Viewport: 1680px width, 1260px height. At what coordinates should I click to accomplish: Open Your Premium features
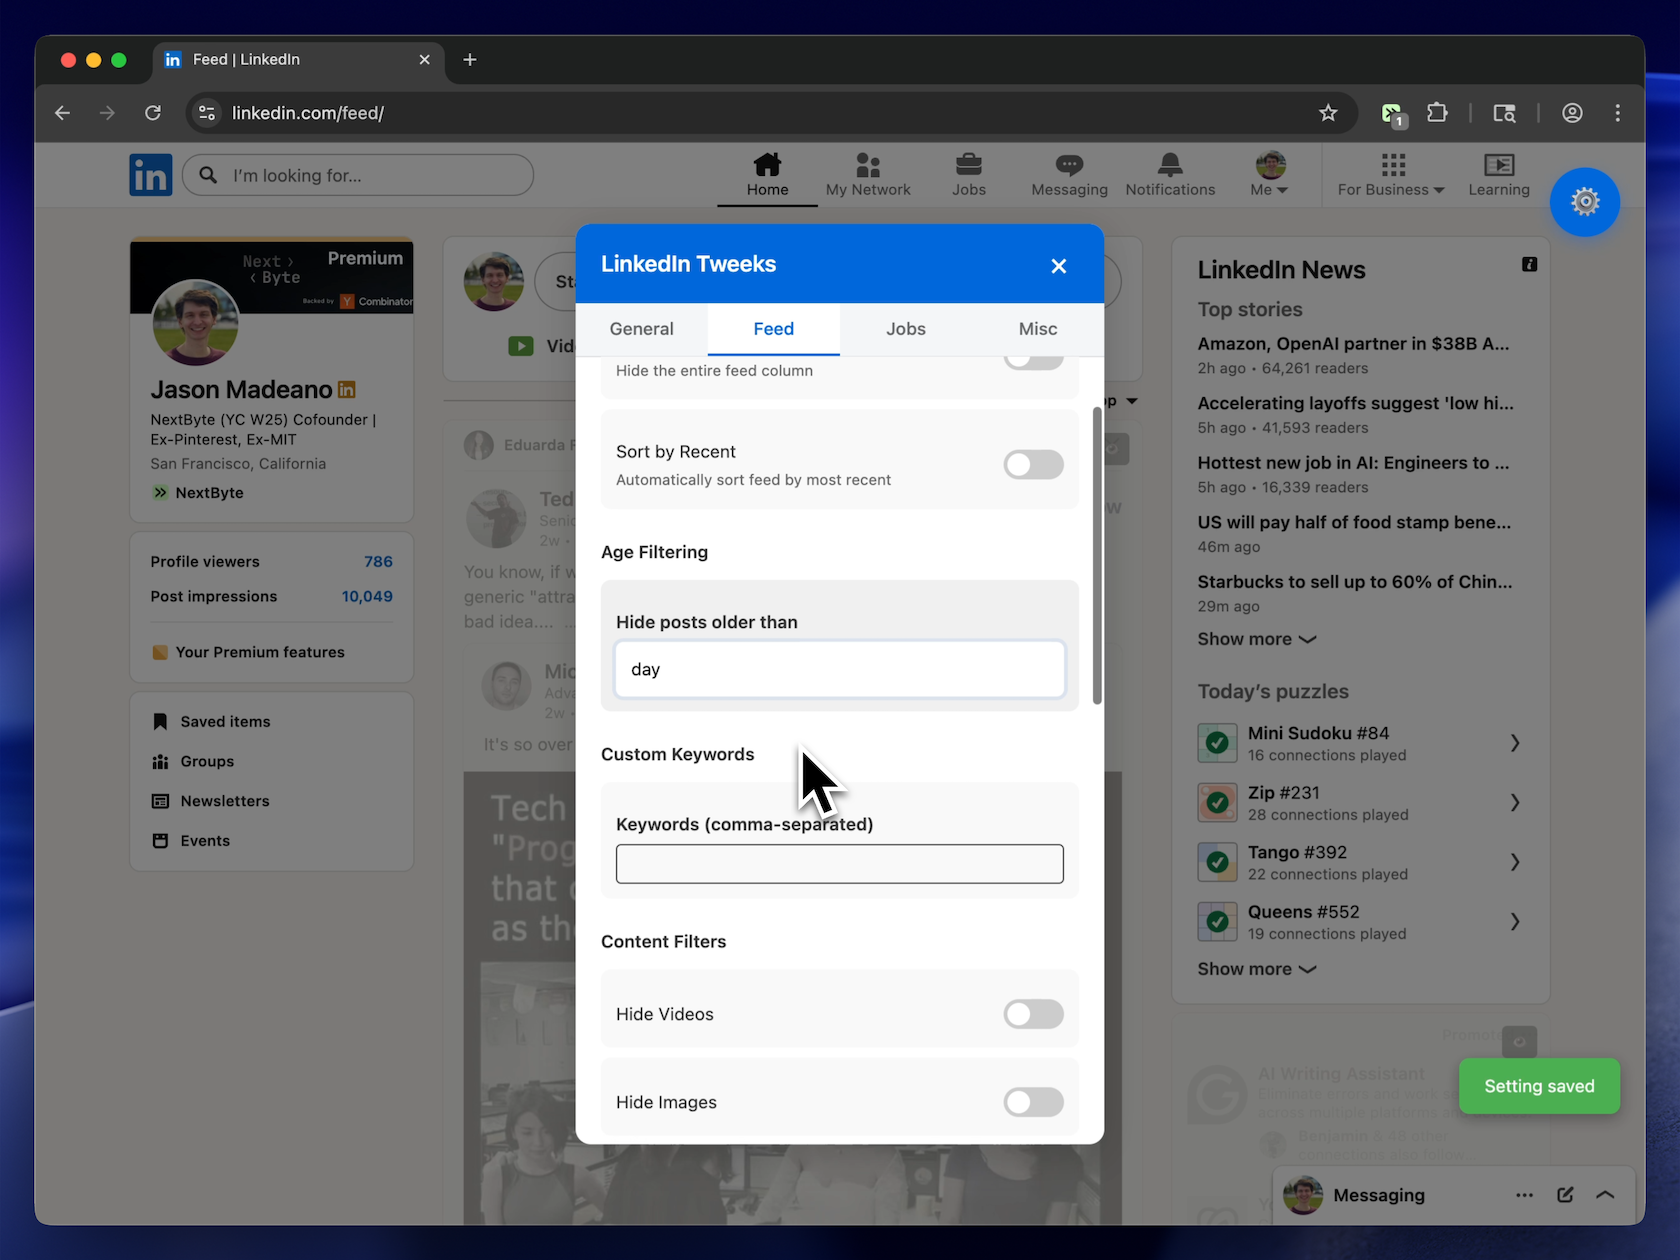point(259,652)
